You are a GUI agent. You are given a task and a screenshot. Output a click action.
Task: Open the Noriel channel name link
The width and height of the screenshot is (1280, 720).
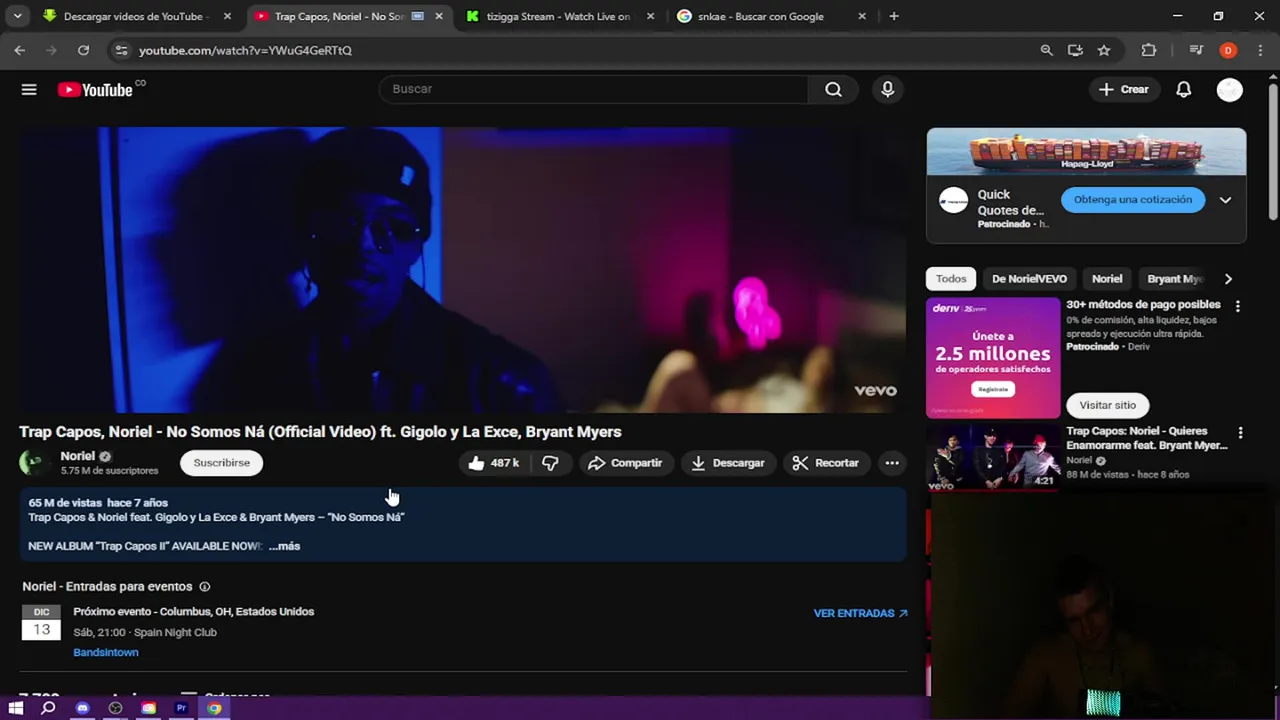pos(78,456)
